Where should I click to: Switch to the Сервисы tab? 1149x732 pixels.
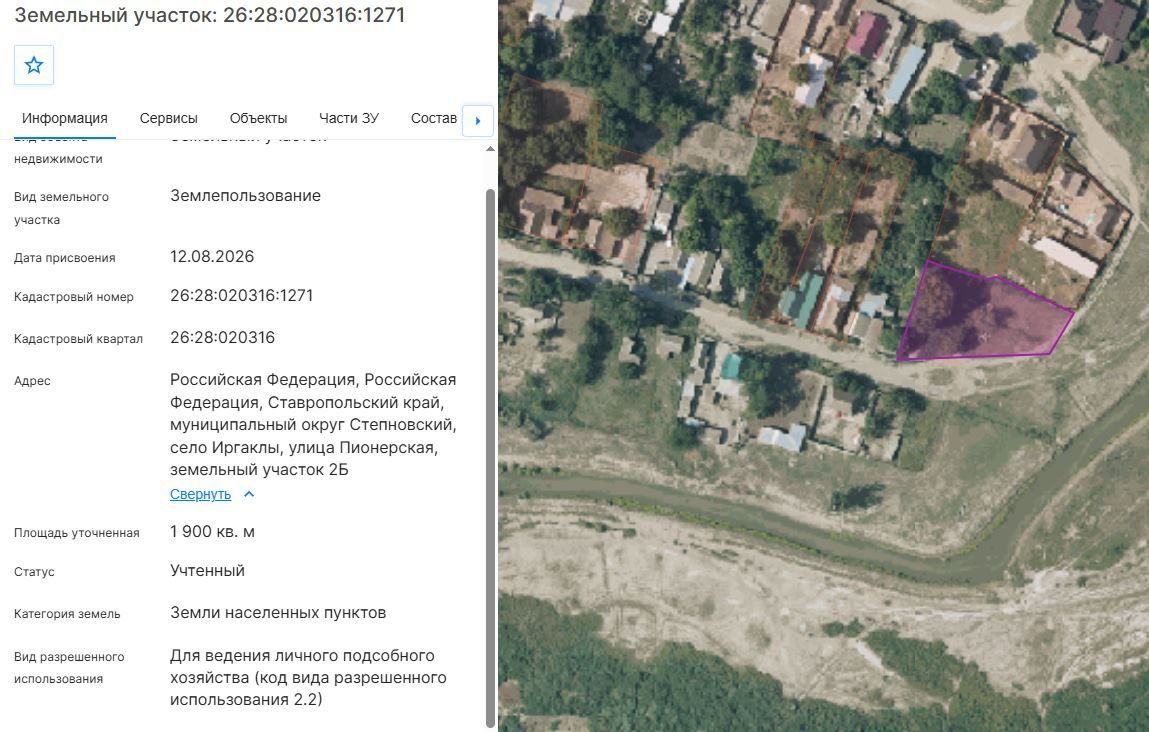[x=169, y=119]
